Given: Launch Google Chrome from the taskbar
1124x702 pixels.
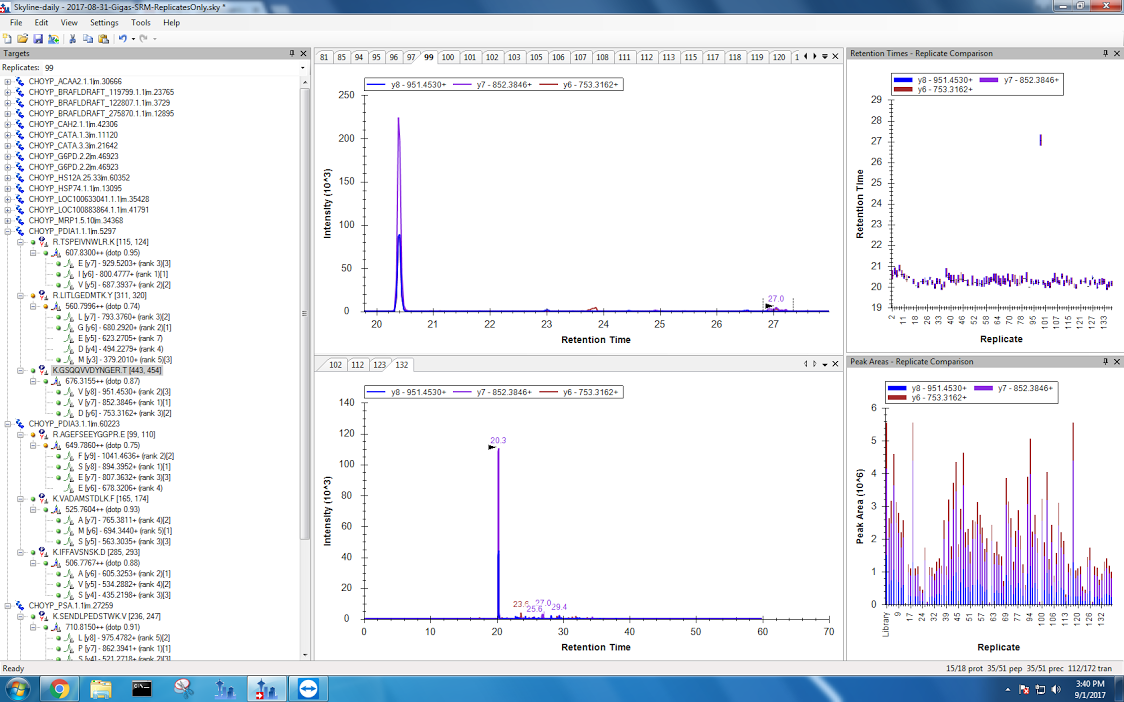Looking at the screenshot, I should pos(59,688).
